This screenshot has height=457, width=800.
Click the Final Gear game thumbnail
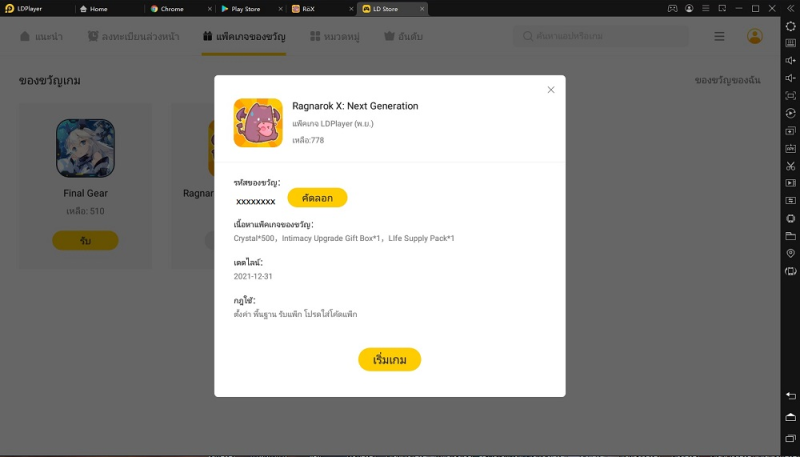(85, 148)
